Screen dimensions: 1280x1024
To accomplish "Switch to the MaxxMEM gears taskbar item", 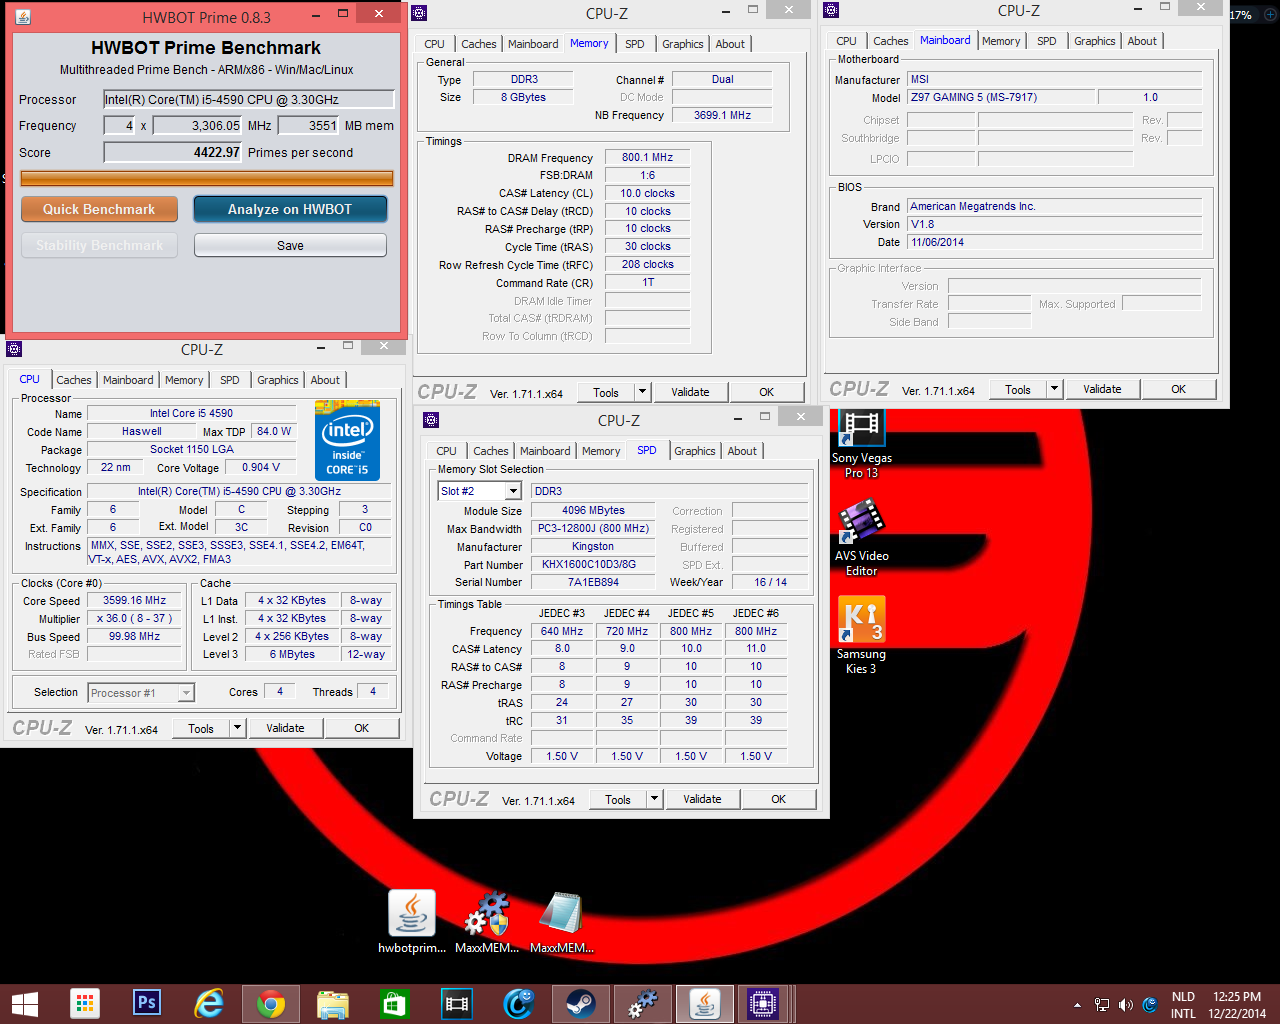I will [x=642, y=1004].
